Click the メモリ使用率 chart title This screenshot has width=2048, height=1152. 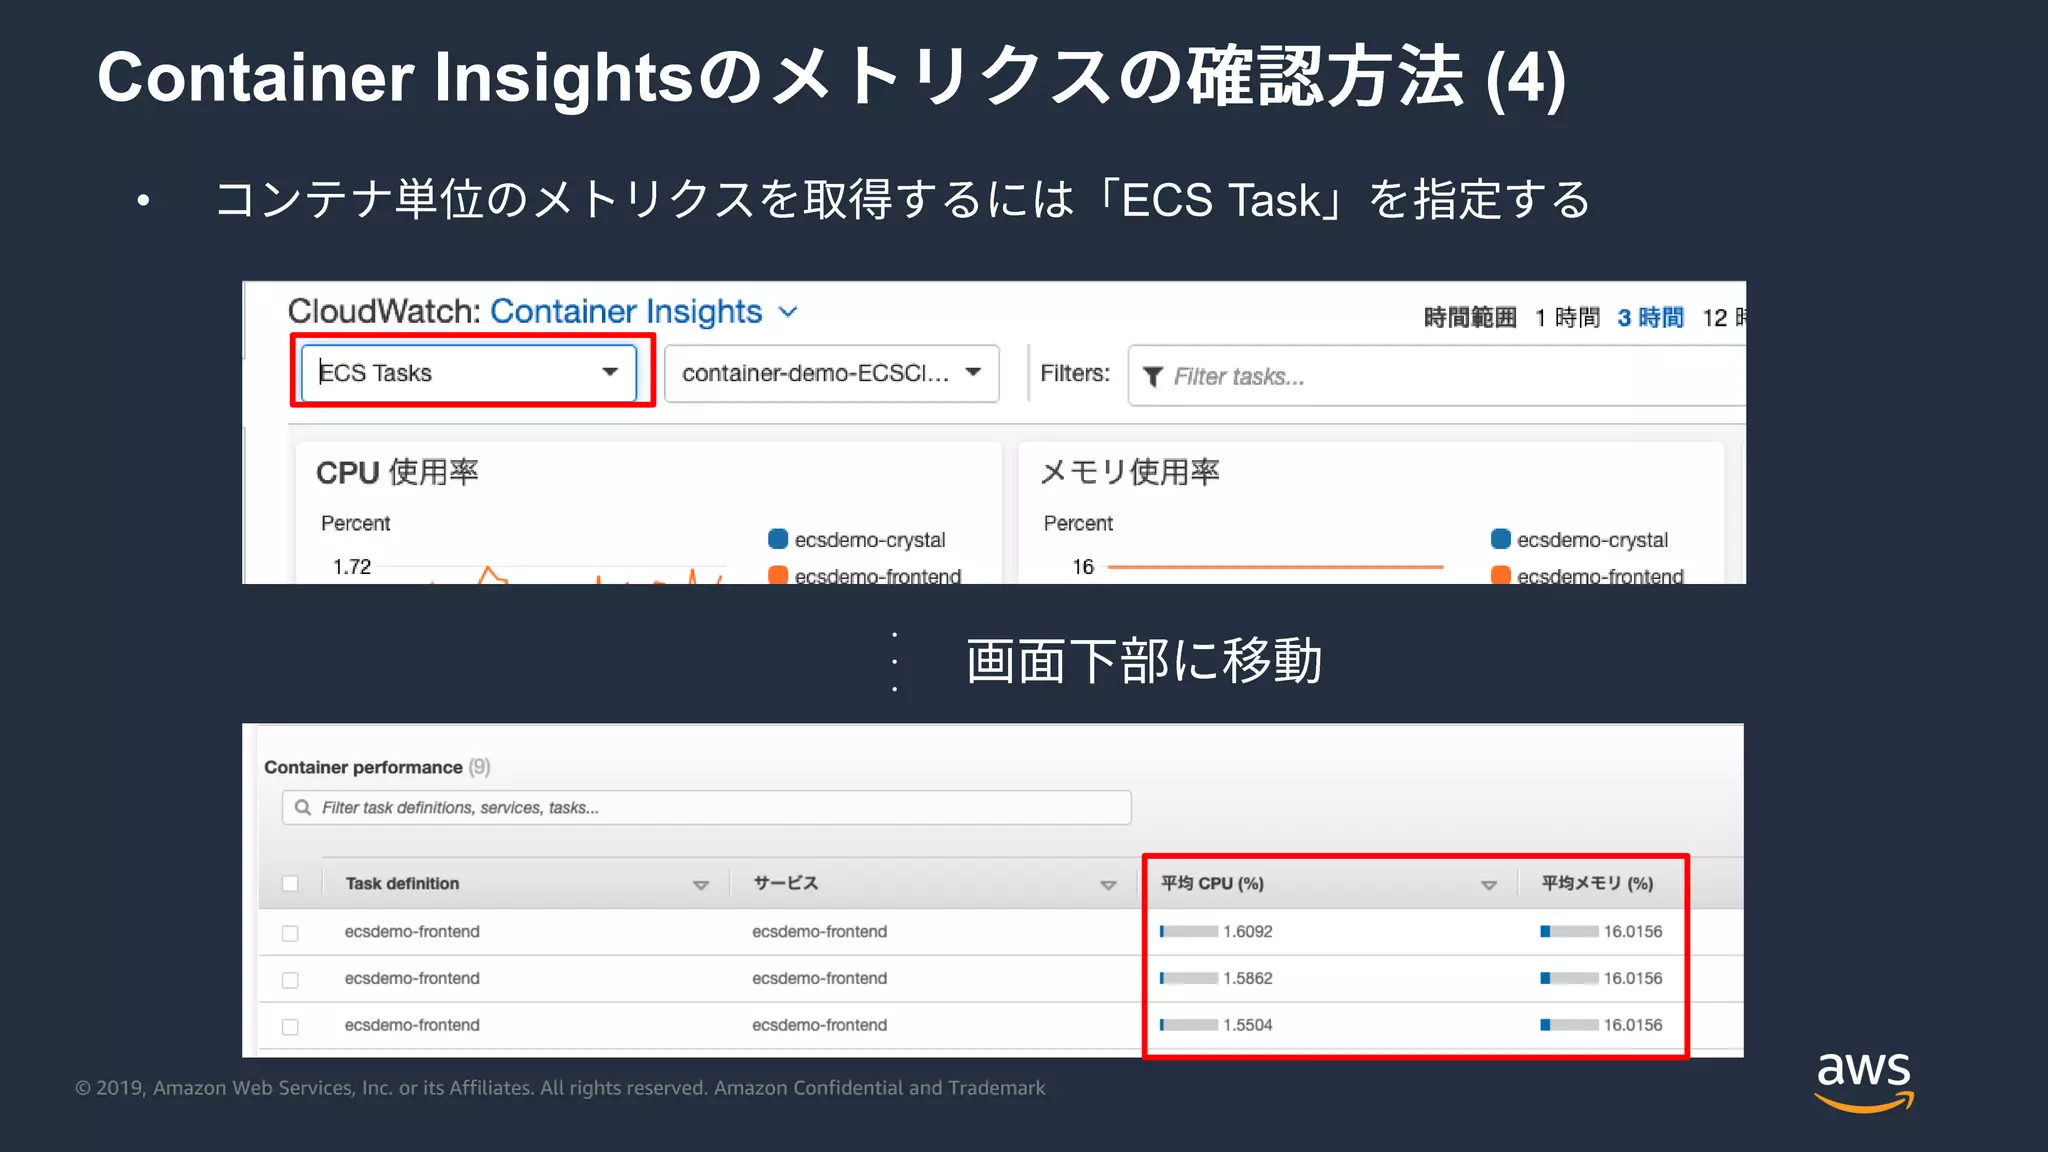pos(1130,472)
